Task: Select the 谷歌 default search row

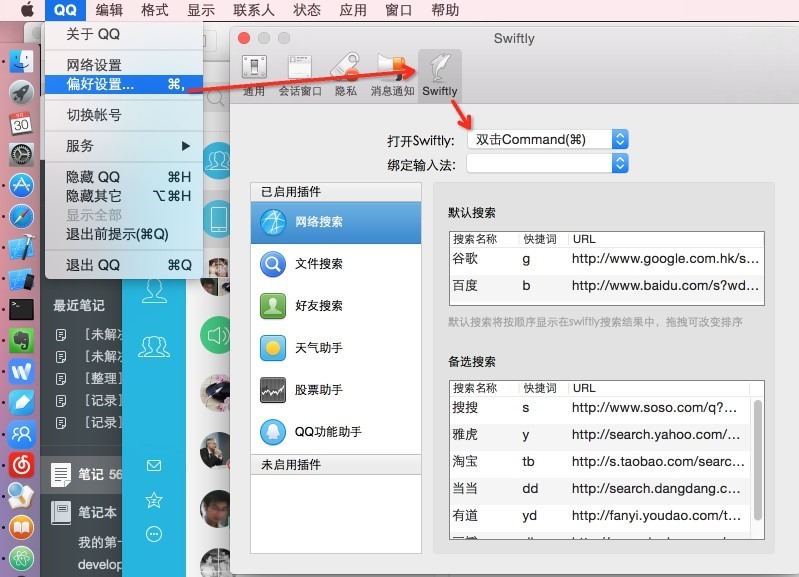Action: [606, 259]
